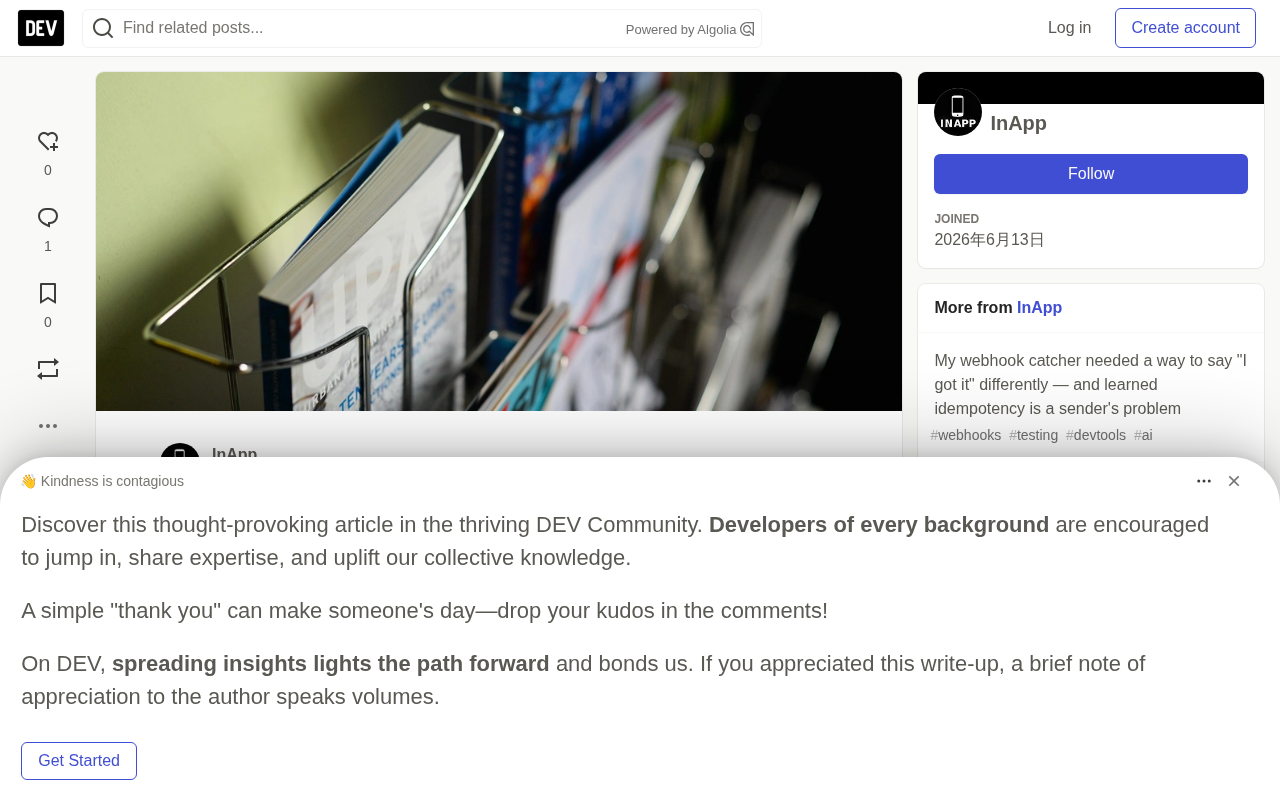Add a heart reaction to the post
The image size is (1280, 800).
(48, 142)
